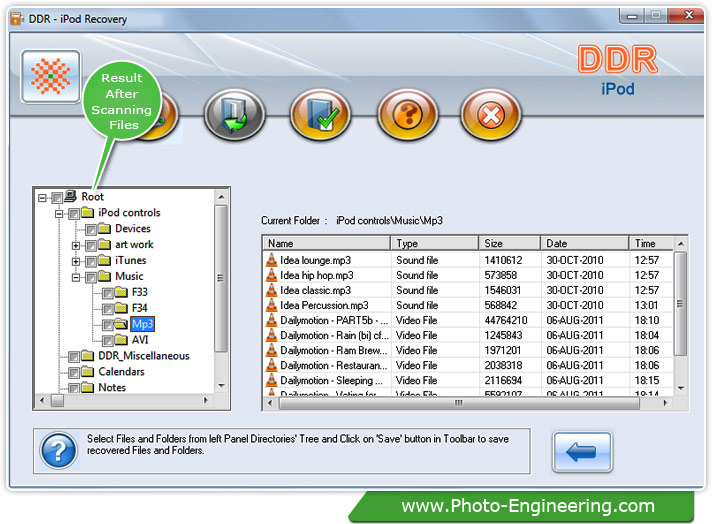The height and width of the screenshot is (524, 712).
Task: Toggle the Root checkbox
Action: click(x=57, y=198)
